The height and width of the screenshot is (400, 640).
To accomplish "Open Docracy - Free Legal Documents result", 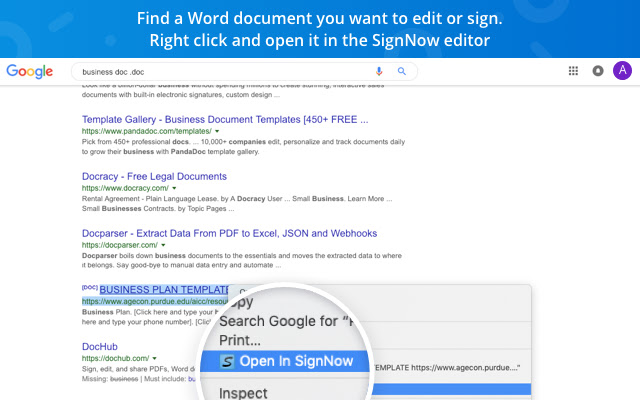I will [154, 176].
